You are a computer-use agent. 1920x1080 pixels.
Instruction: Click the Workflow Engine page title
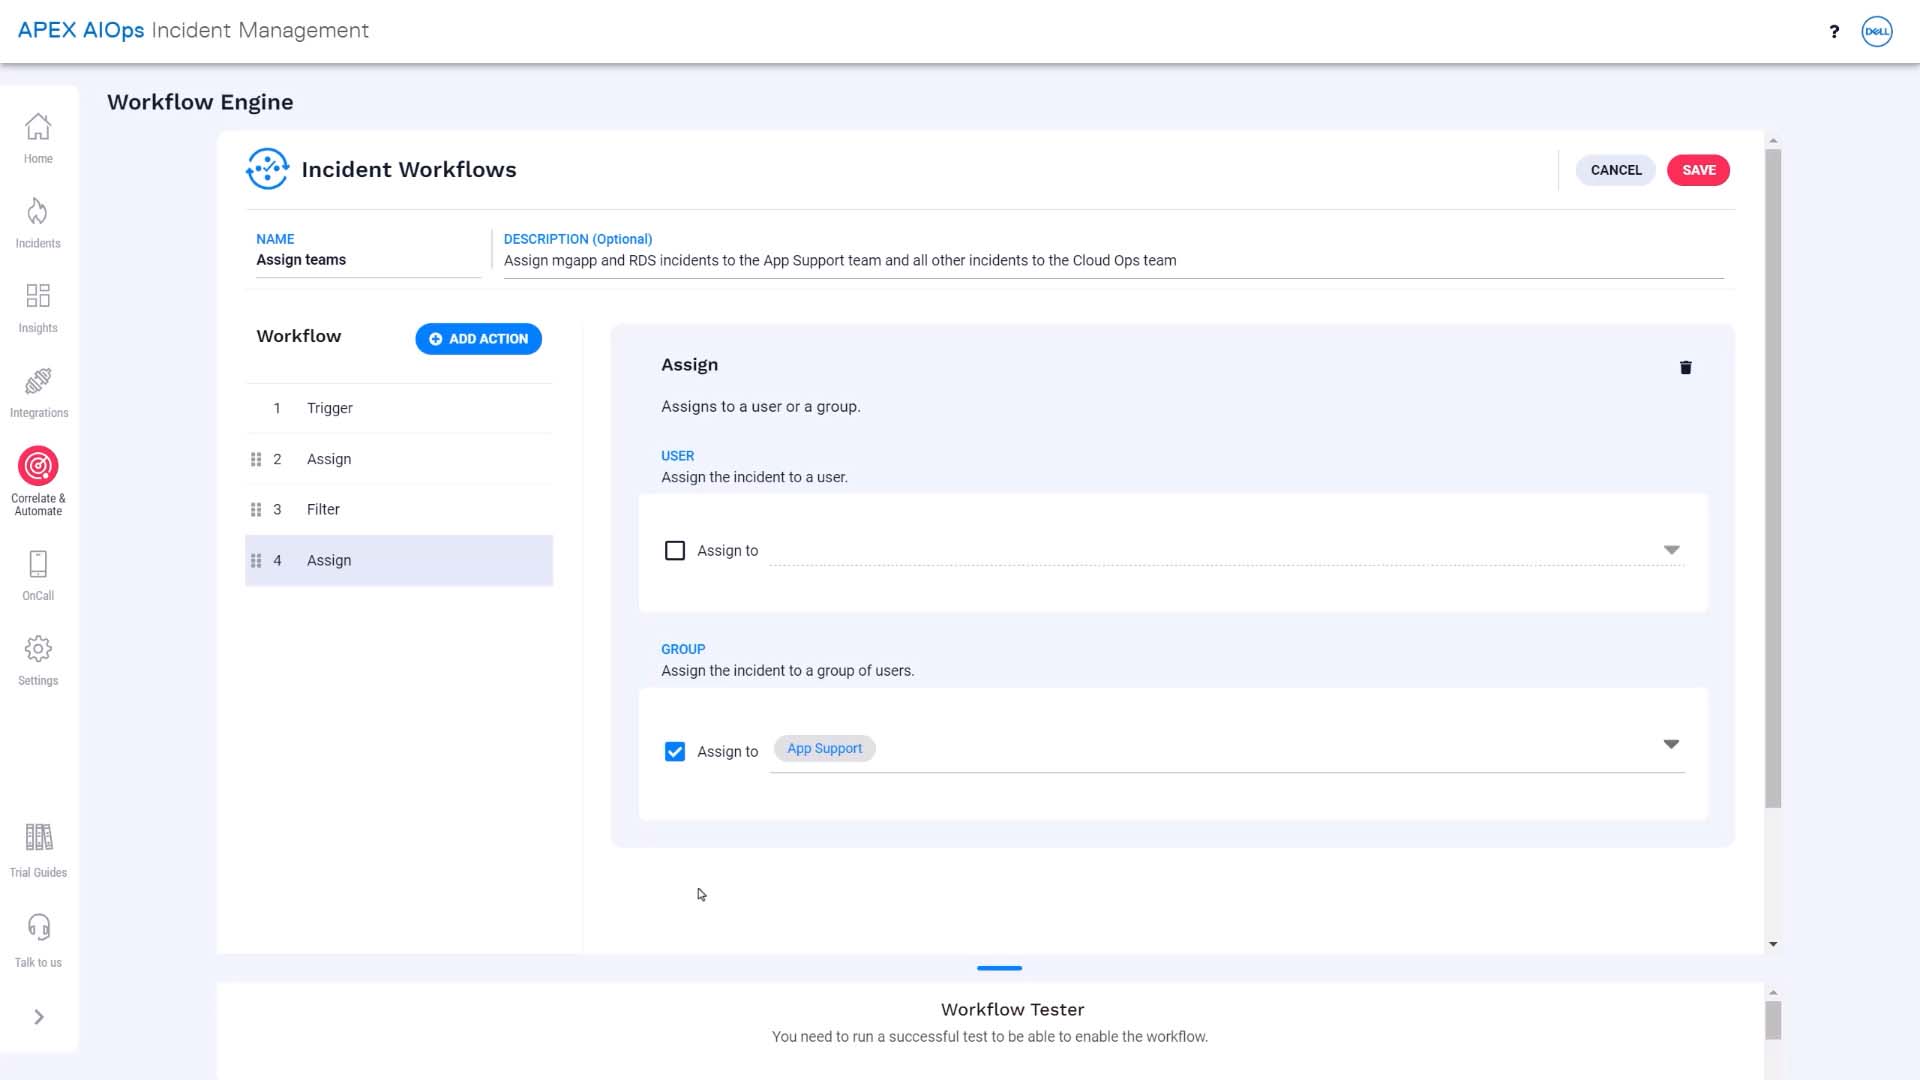200,102
